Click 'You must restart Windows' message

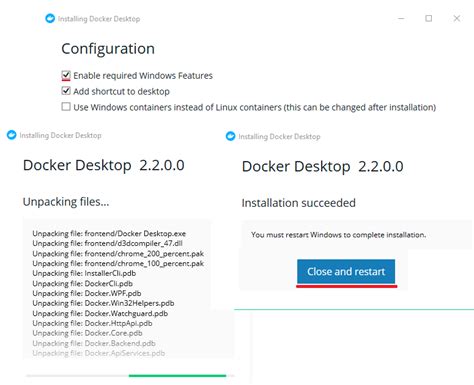pyautogui.click(x=338, y=235)
